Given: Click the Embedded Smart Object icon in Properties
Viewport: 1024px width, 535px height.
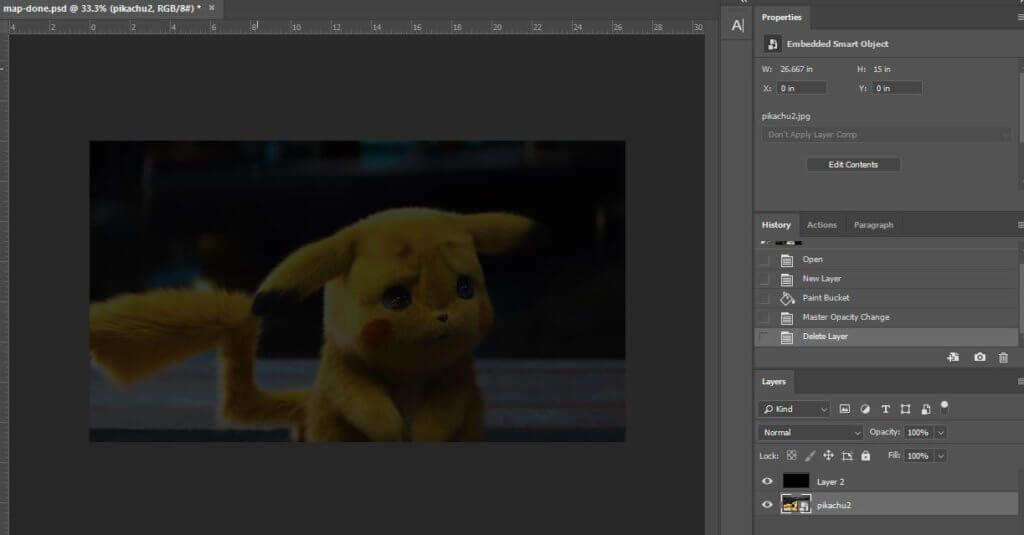Looking at the screenshot, I should (773, 44).
